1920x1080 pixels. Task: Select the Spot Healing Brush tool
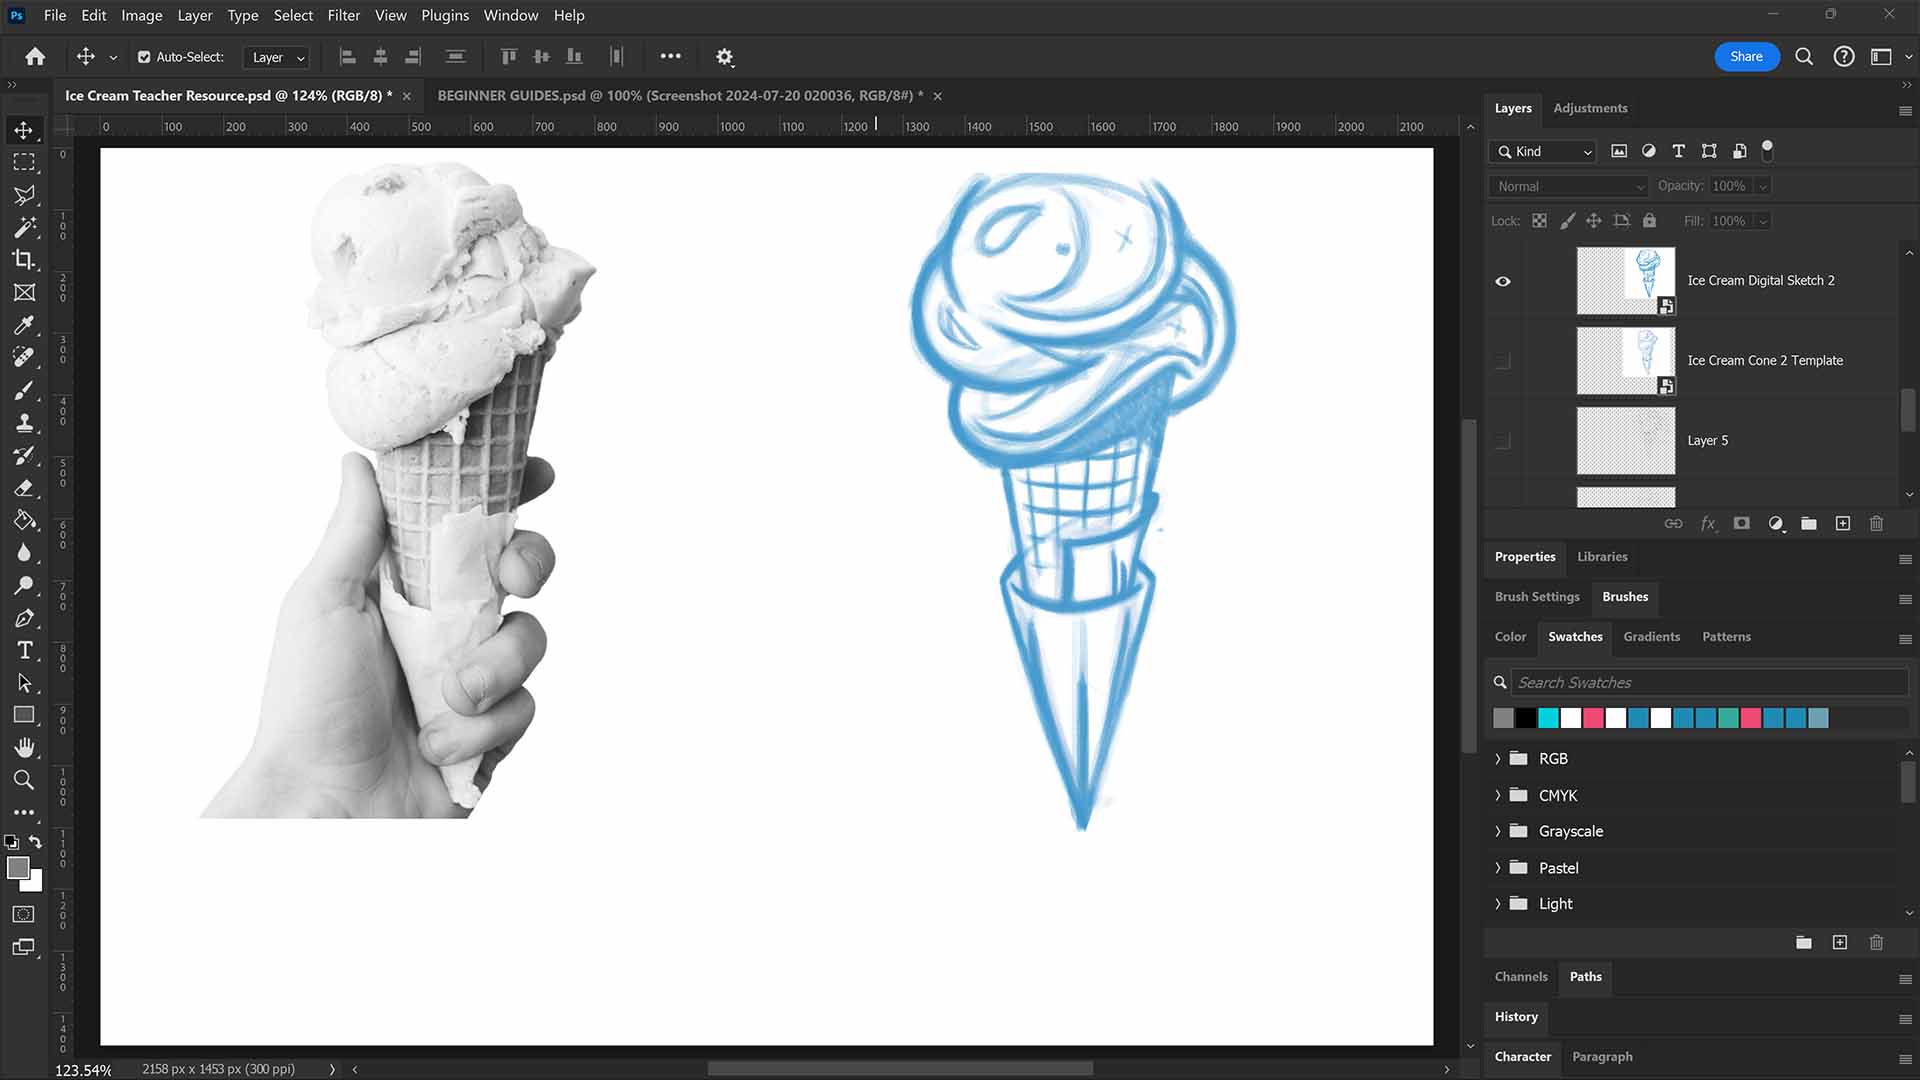[24, 357]
